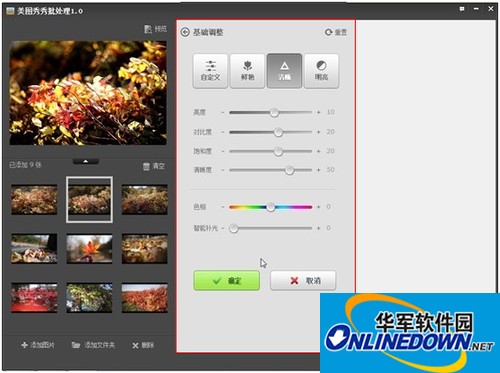The height and width of the screenshot is (373, 500).
Task: Collapse the preview with the up arrow
Action: coord(86,161)
